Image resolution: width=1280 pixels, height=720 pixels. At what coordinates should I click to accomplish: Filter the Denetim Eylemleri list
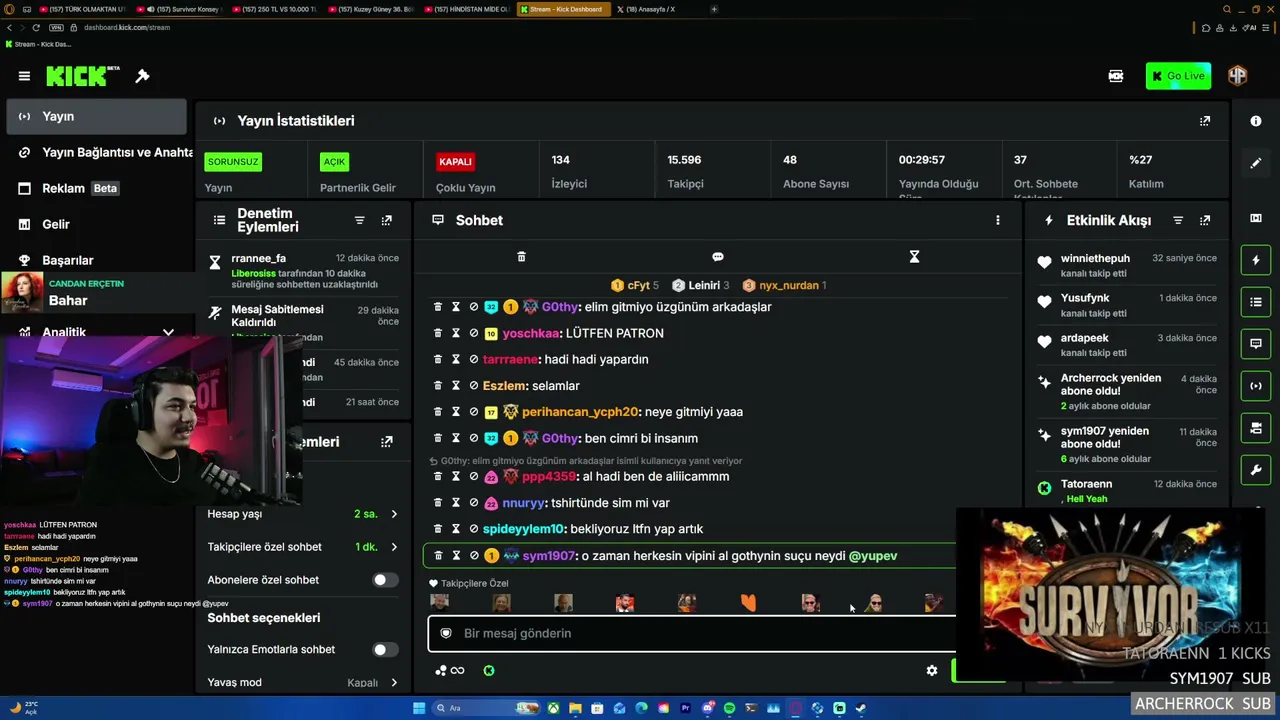click(x=360, y=220)
